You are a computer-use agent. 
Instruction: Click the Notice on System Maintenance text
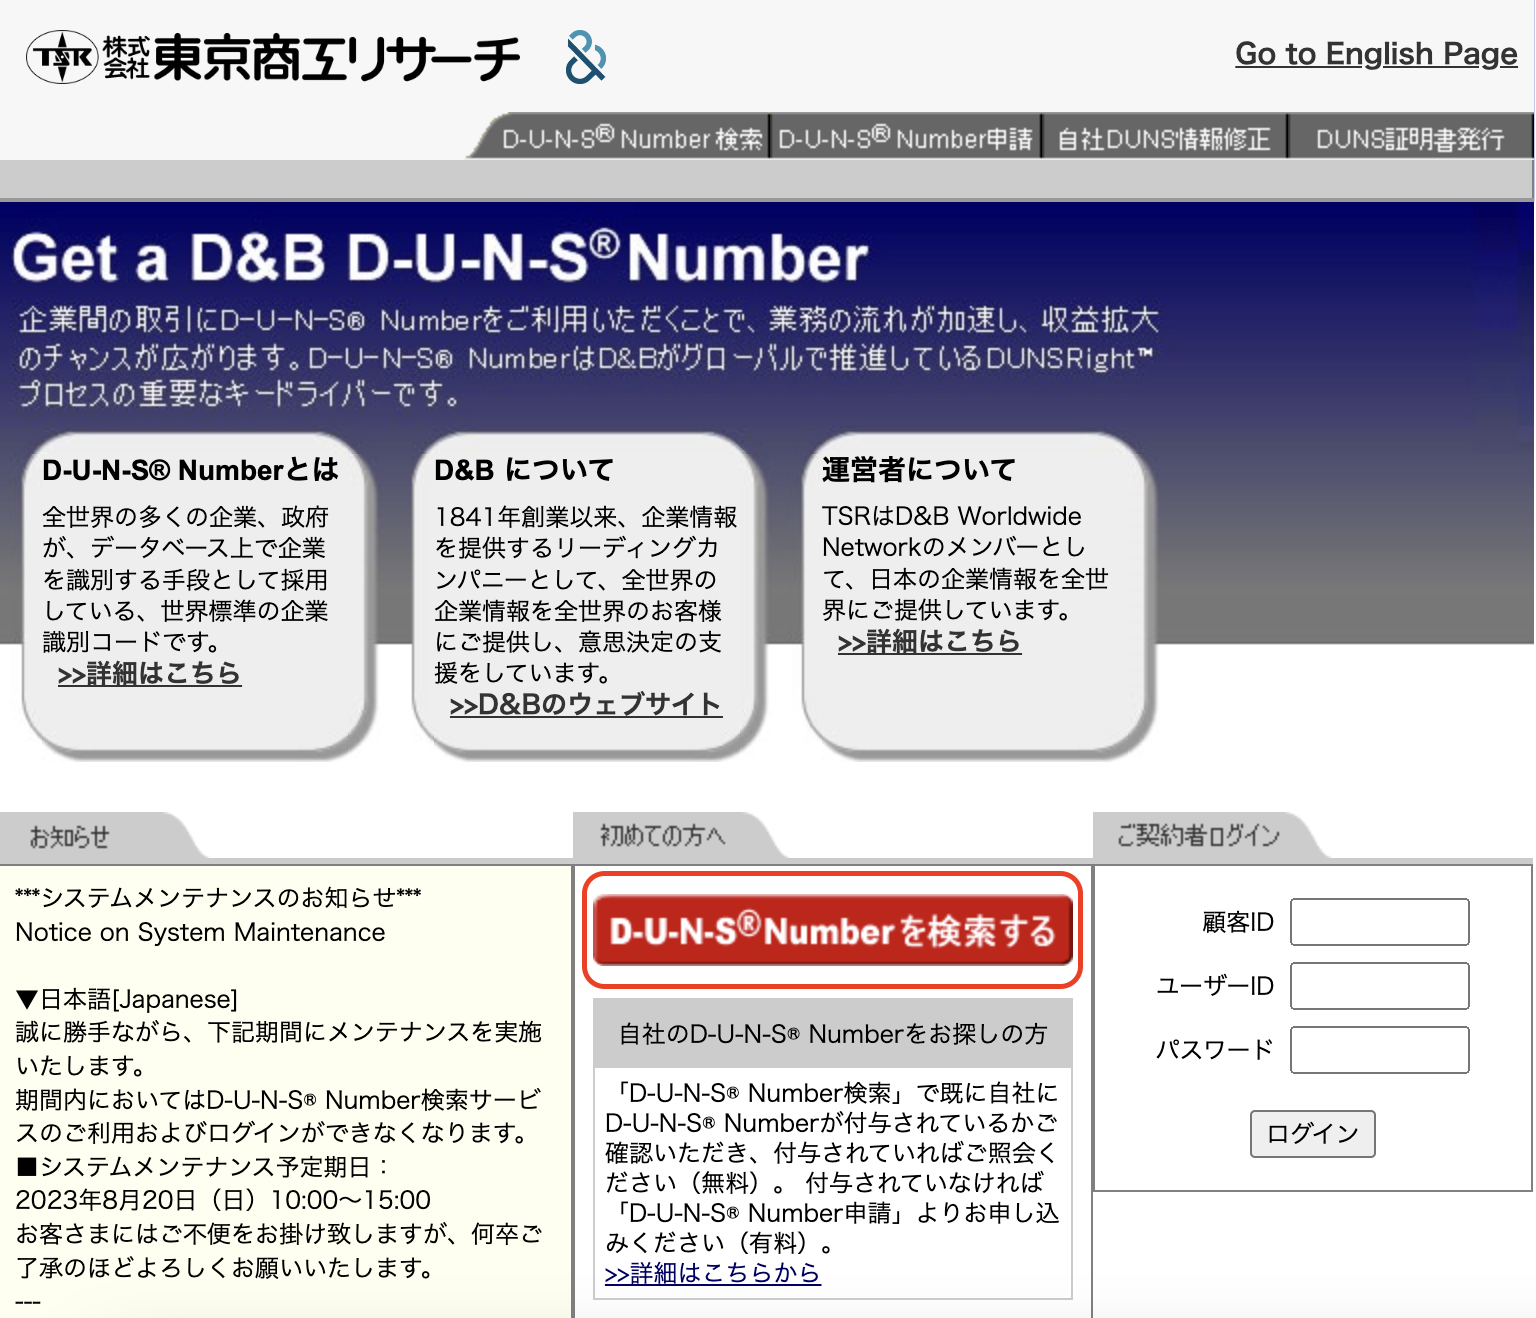(200, 932)
